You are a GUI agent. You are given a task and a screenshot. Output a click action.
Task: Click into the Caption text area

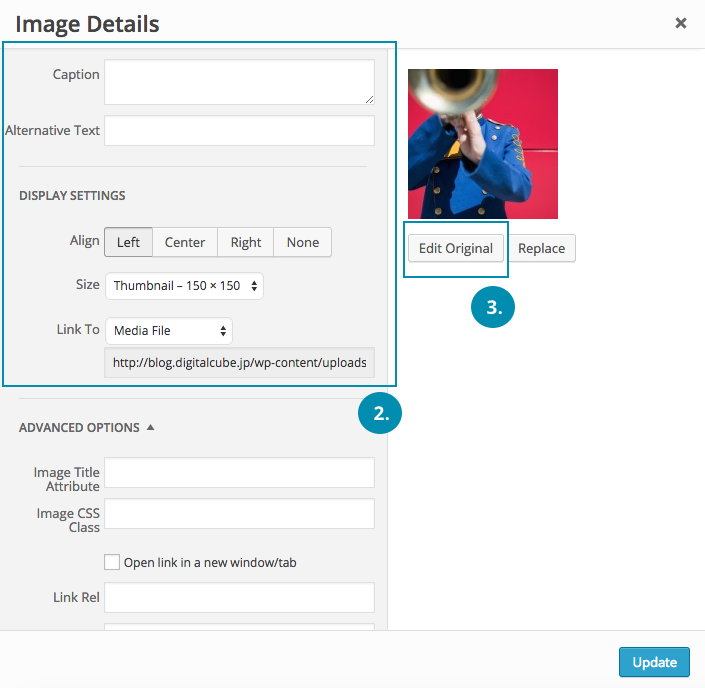pyautogui.click(x=239, y=82)
